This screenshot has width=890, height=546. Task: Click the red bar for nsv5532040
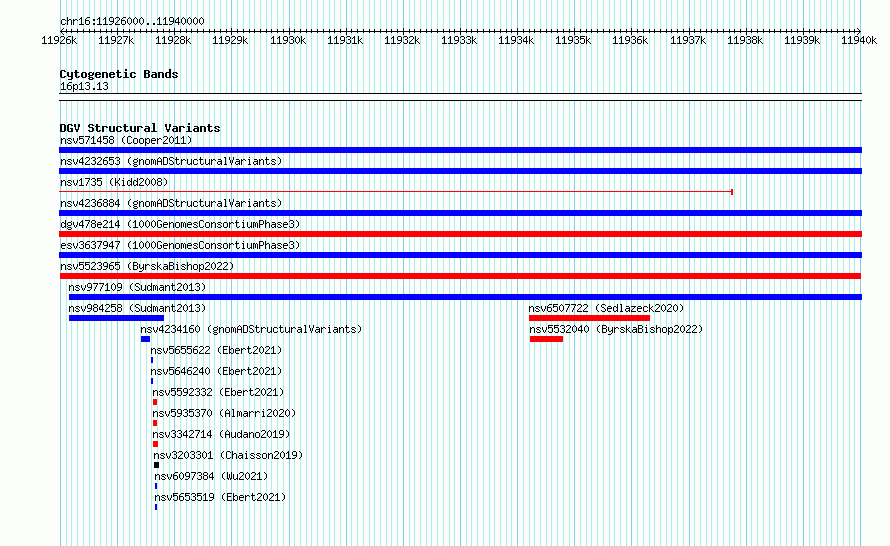pyautogui.click(x=546, y=339)
